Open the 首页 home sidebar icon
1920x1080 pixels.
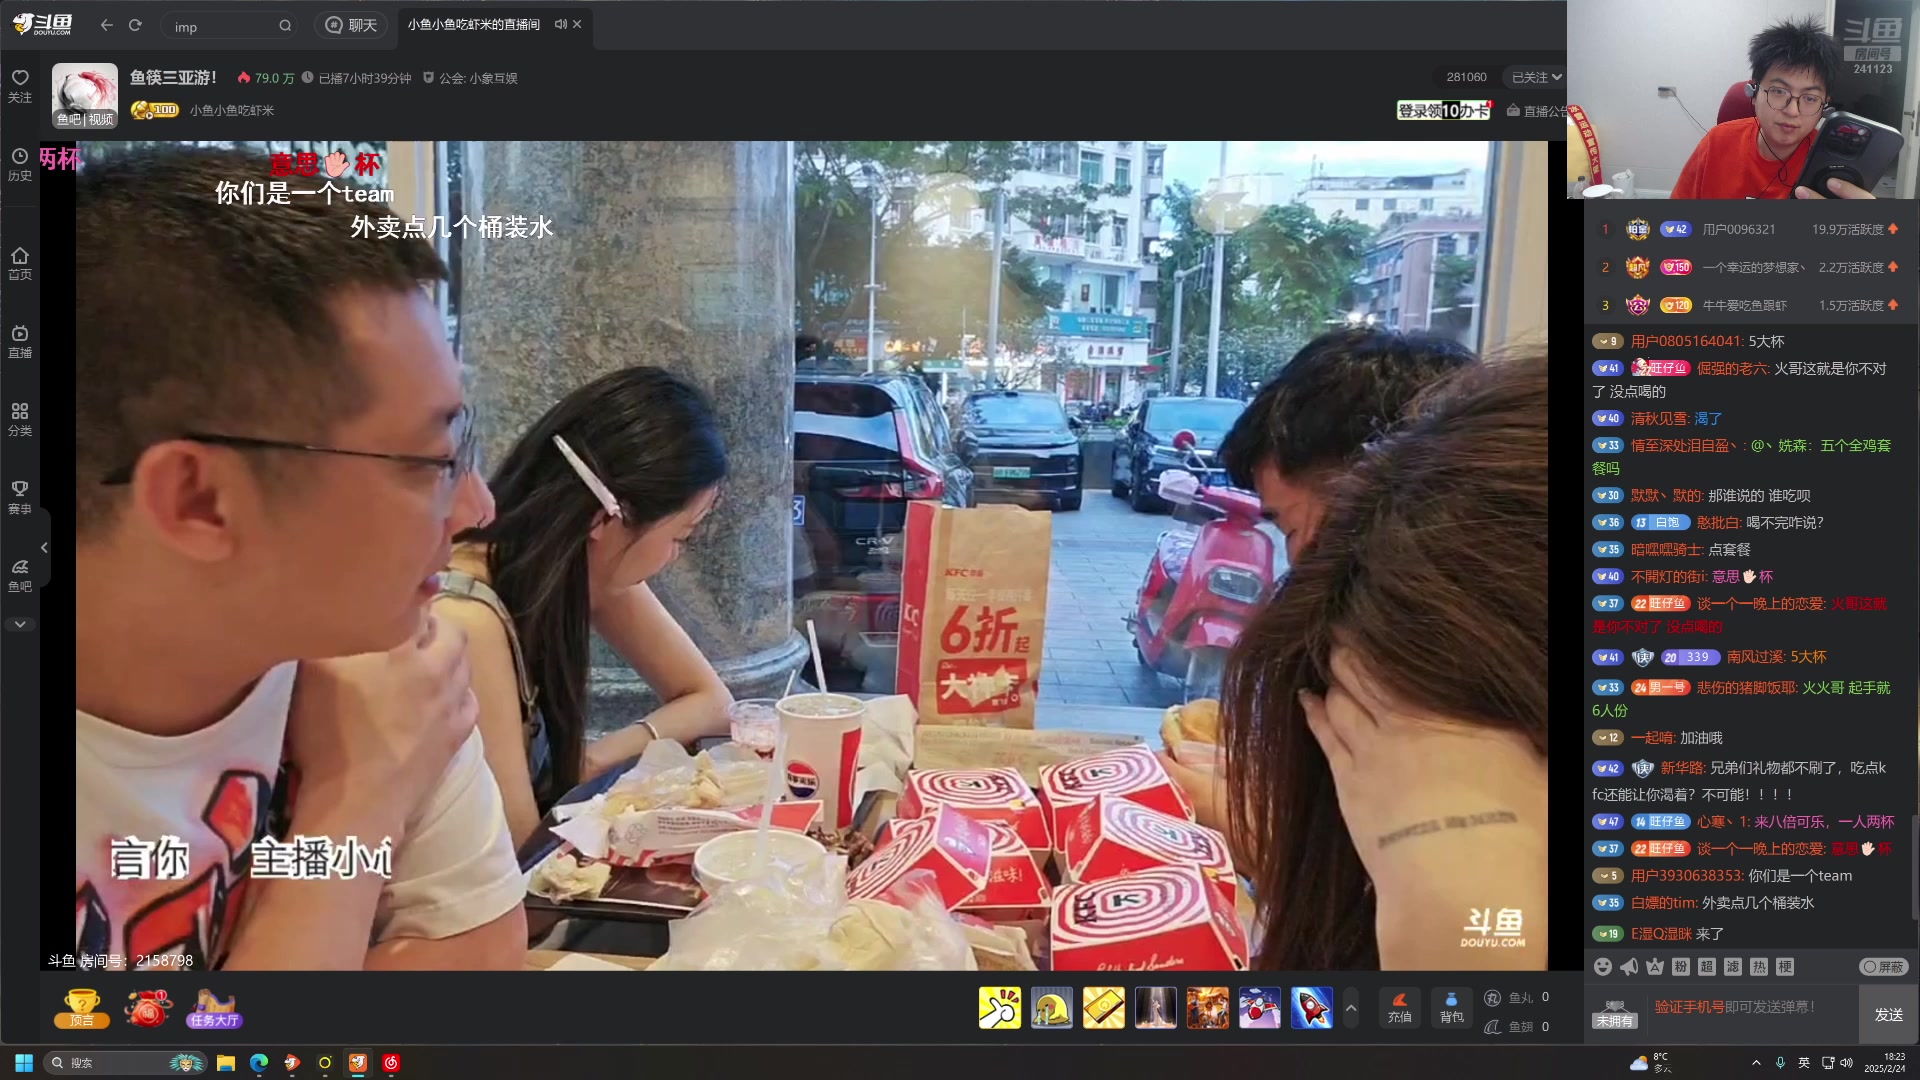20,263
